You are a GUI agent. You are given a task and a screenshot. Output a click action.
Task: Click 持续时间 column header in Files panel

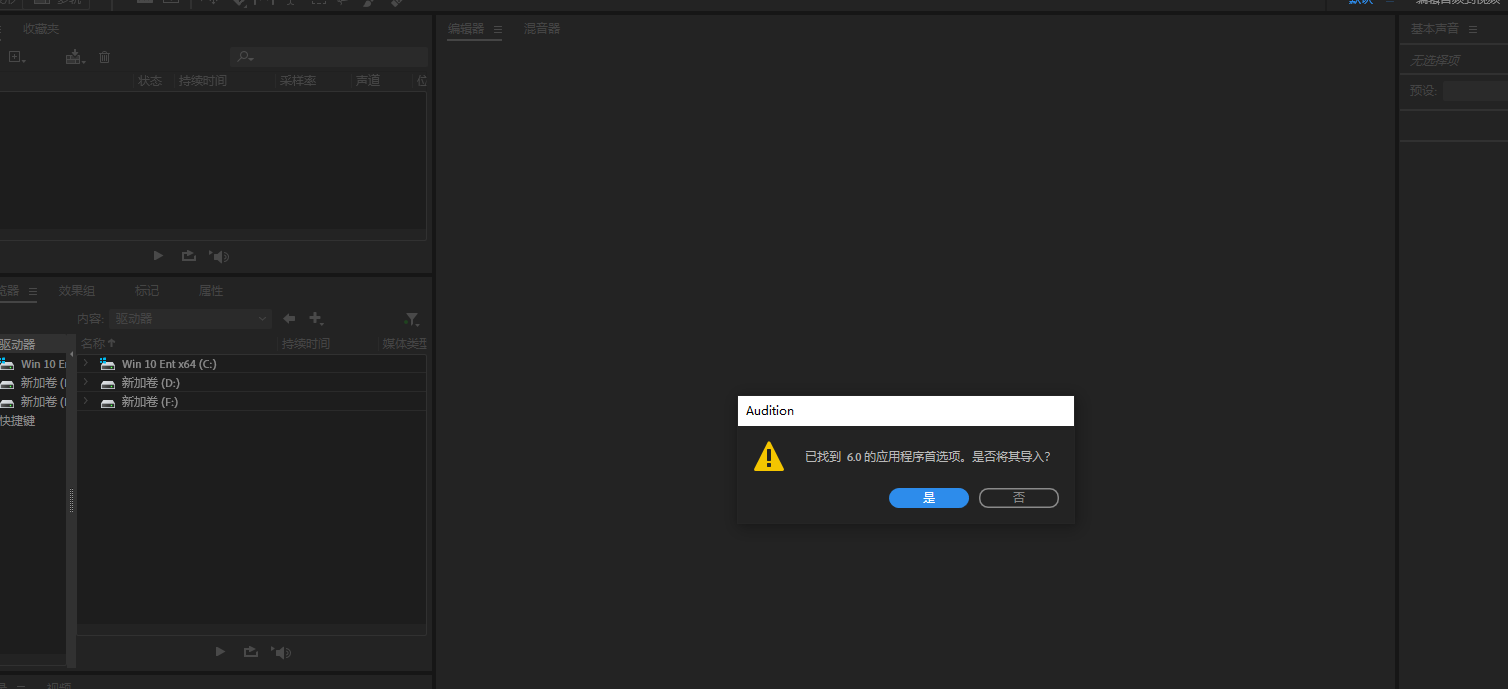pos(203,81)
